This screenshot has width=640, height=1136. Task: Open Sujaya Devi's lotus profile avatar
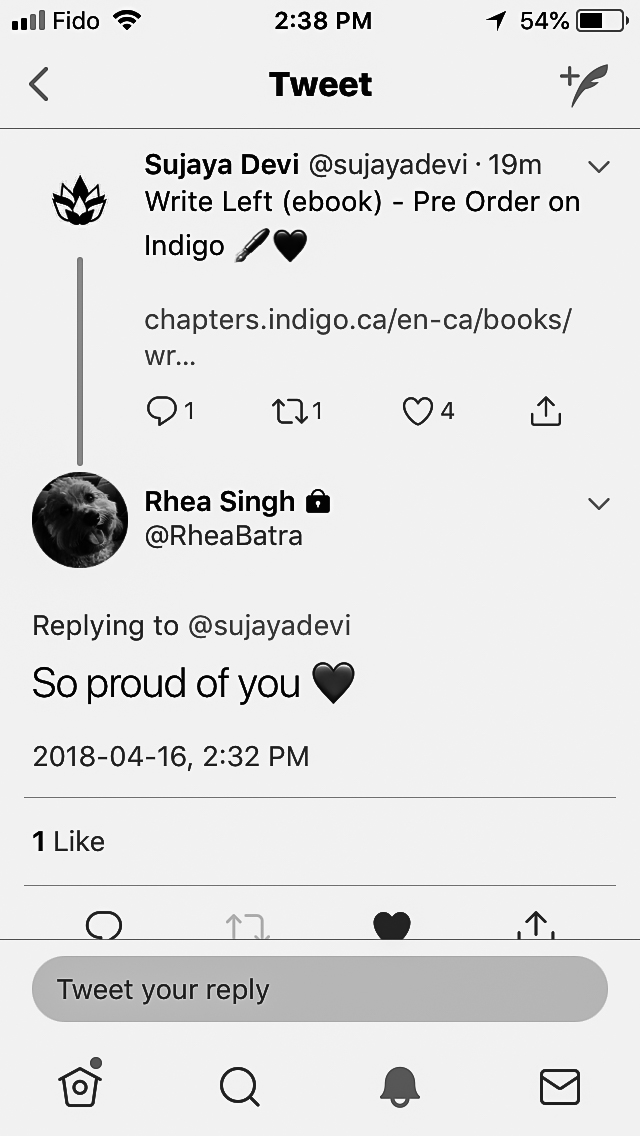tap(78, 203)
